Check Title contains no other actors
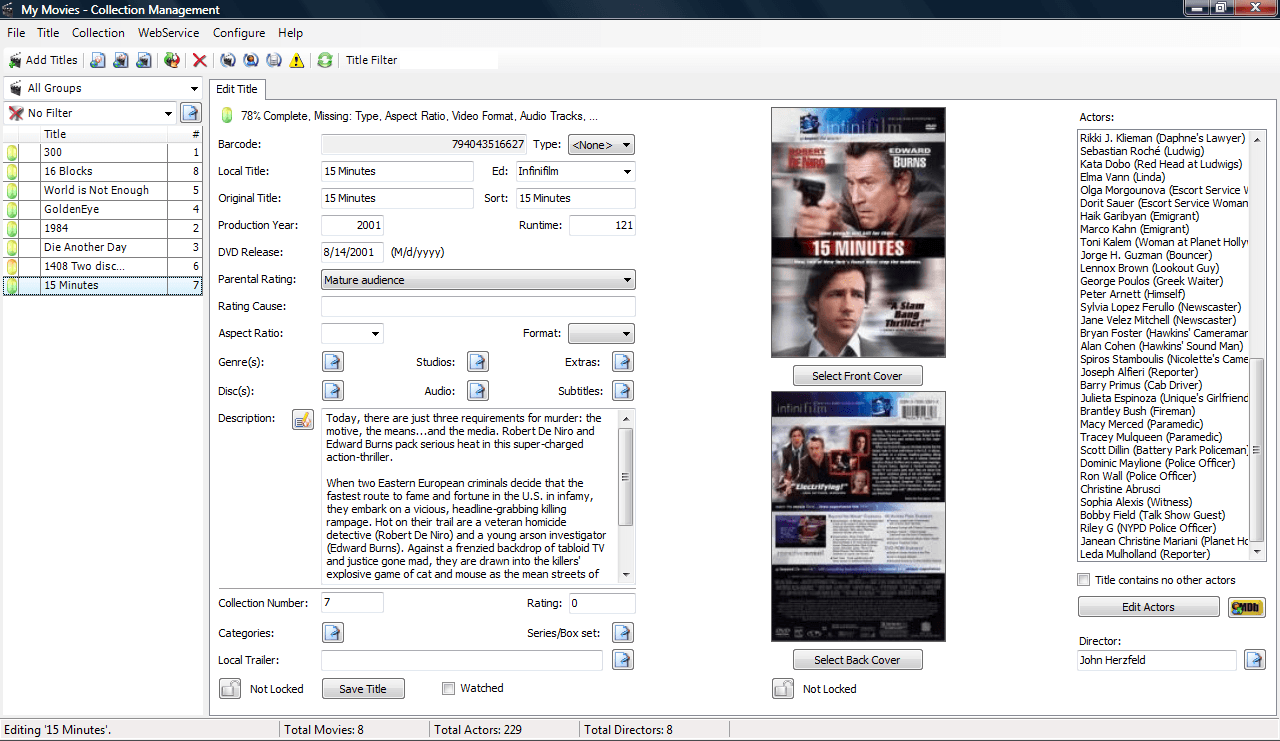The height and width of the screenshot is (741, 1280). coord(1084,580)
